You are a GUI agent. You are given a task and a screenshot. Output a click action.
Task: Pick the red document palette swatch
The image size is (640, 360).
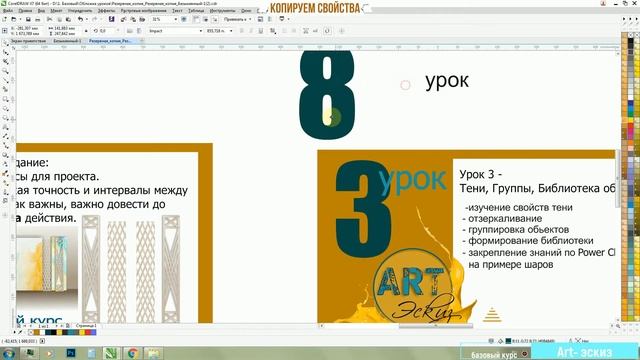click(89, 333)
